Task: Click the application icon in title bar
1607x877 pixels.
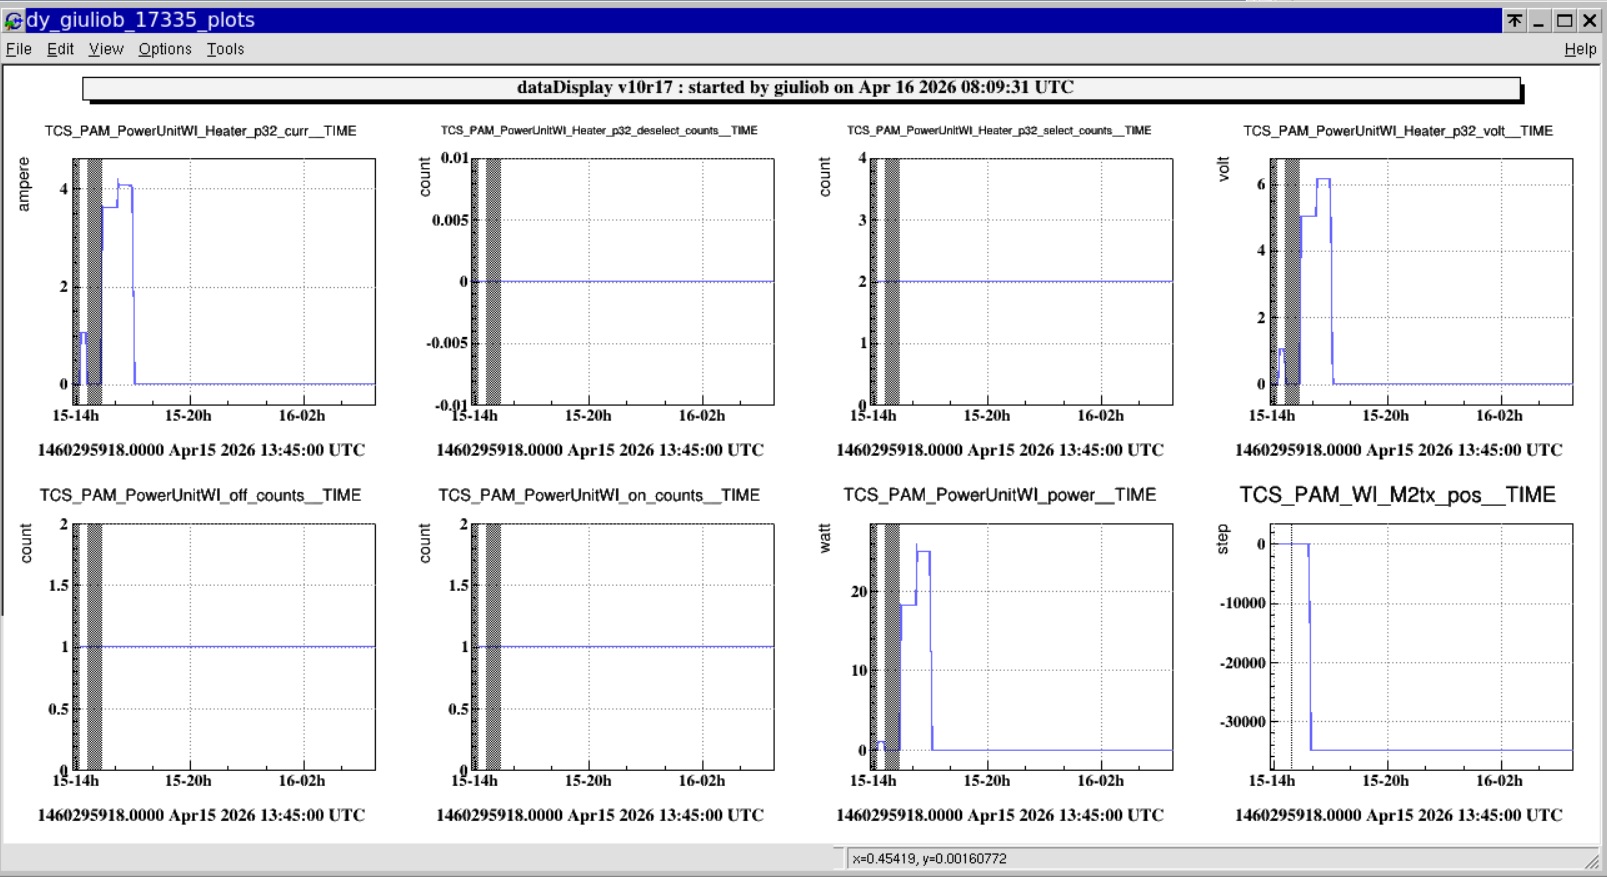Action: (13, 20)
